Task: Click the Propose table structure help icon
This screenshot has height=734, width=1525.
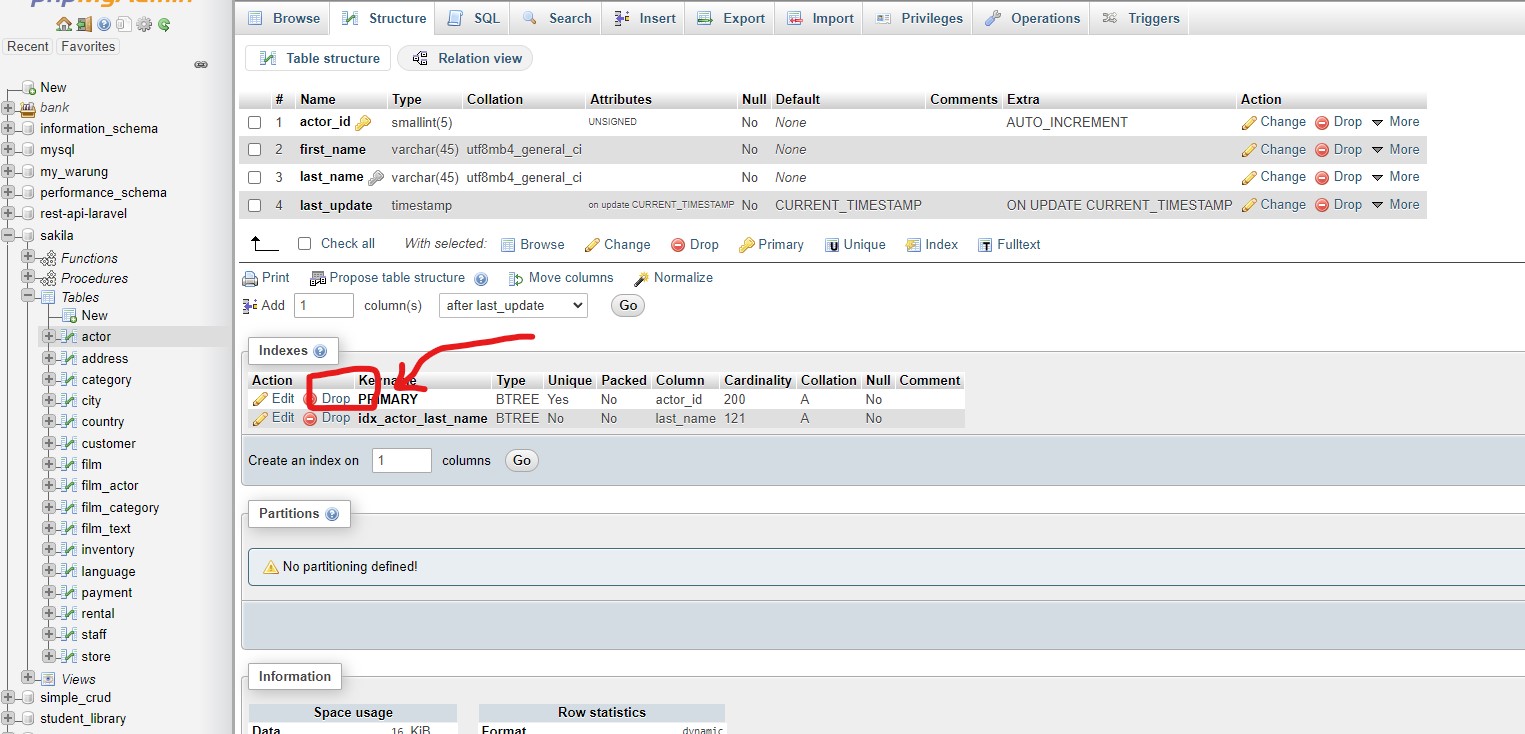Action: pos(481,279)
